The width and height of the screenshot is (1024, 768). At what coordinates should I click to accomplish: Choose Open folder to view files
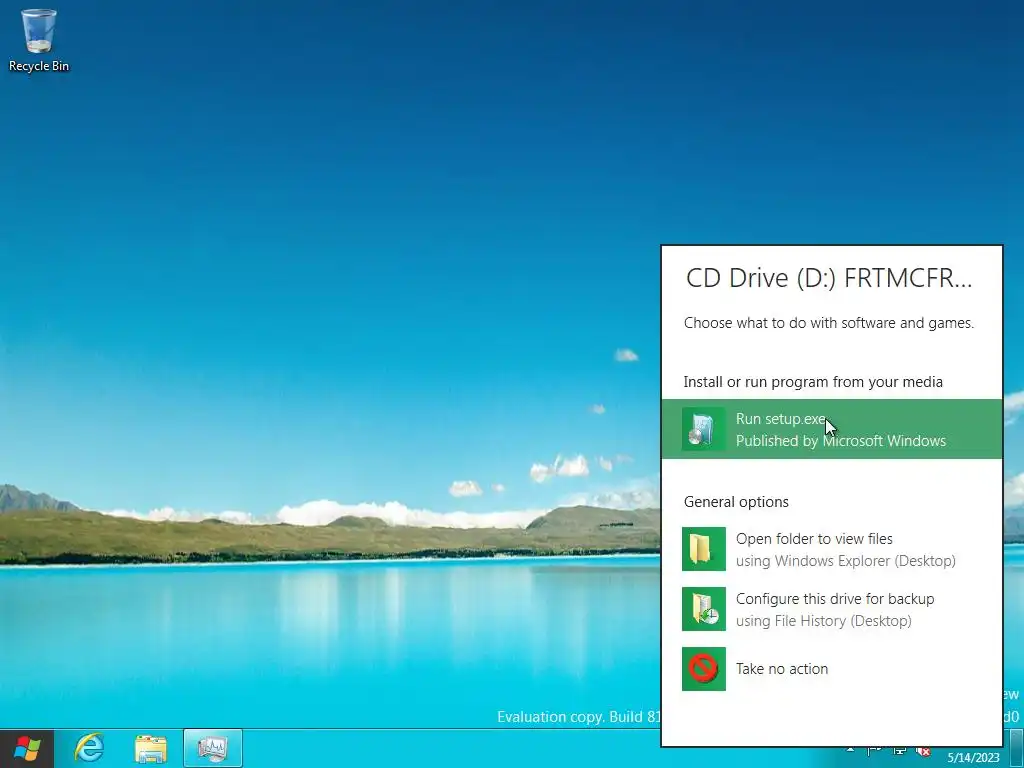[x=831, y=549]
